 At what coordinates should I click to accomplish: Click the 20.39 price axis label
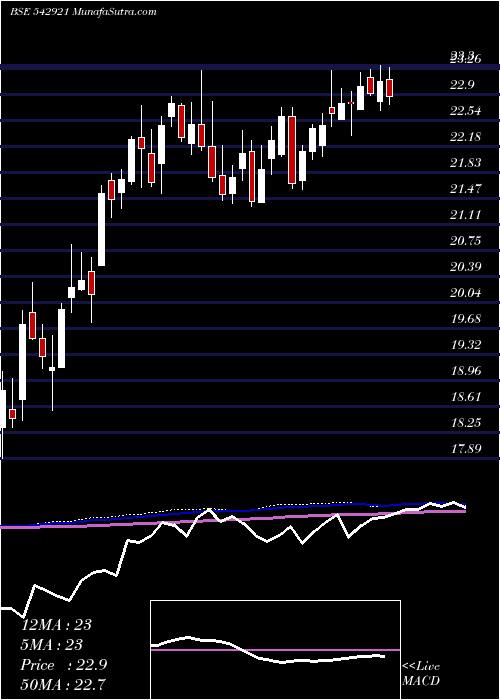(x=466, y=267)
